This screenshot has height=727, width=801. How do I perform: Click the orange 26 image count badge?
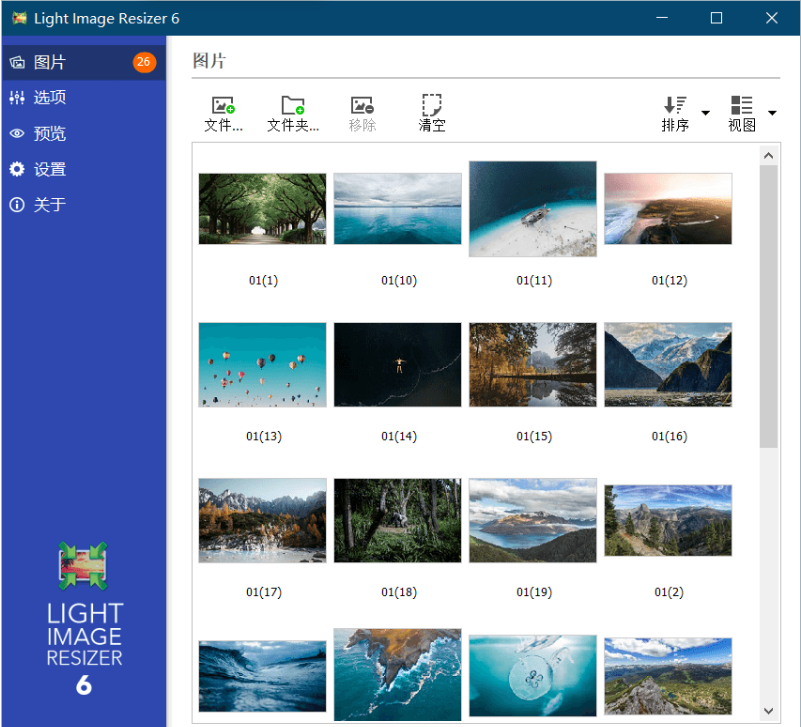pyautogui.click(x=144, y=62)
